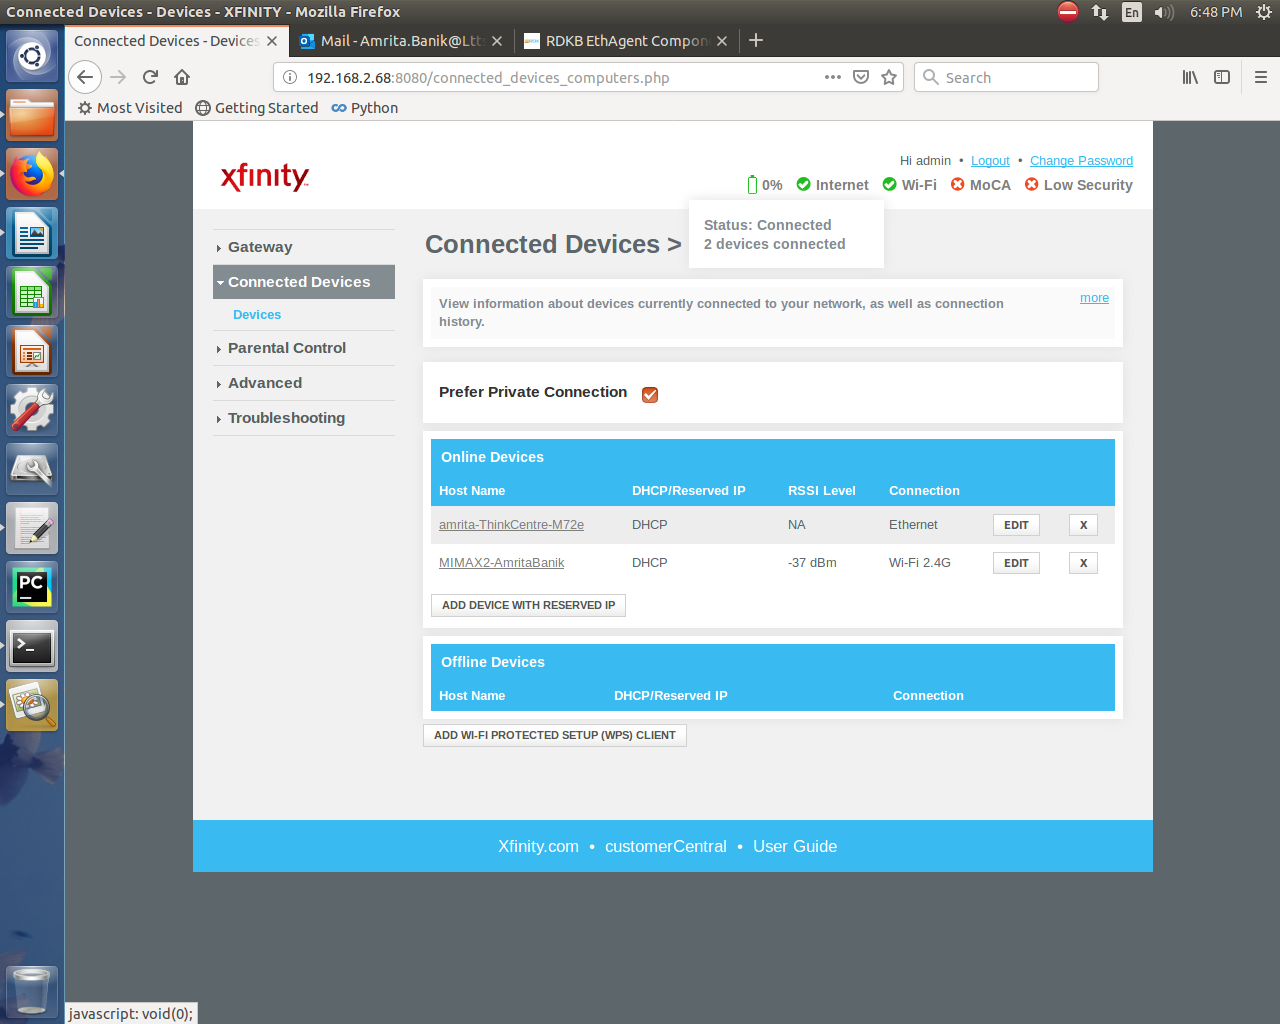Bookmark this page with the star icon
1280x1024 pixels.
pos(889,77)
